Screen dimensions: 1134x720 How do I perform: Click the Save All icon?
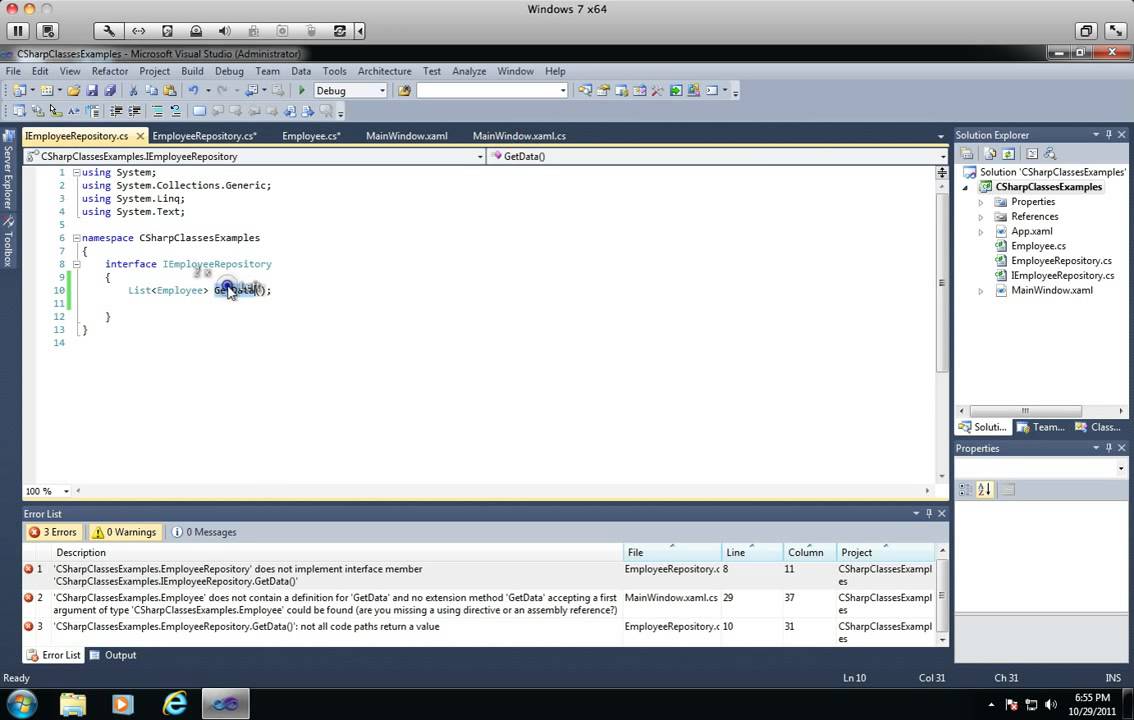(x=110, y=90)
